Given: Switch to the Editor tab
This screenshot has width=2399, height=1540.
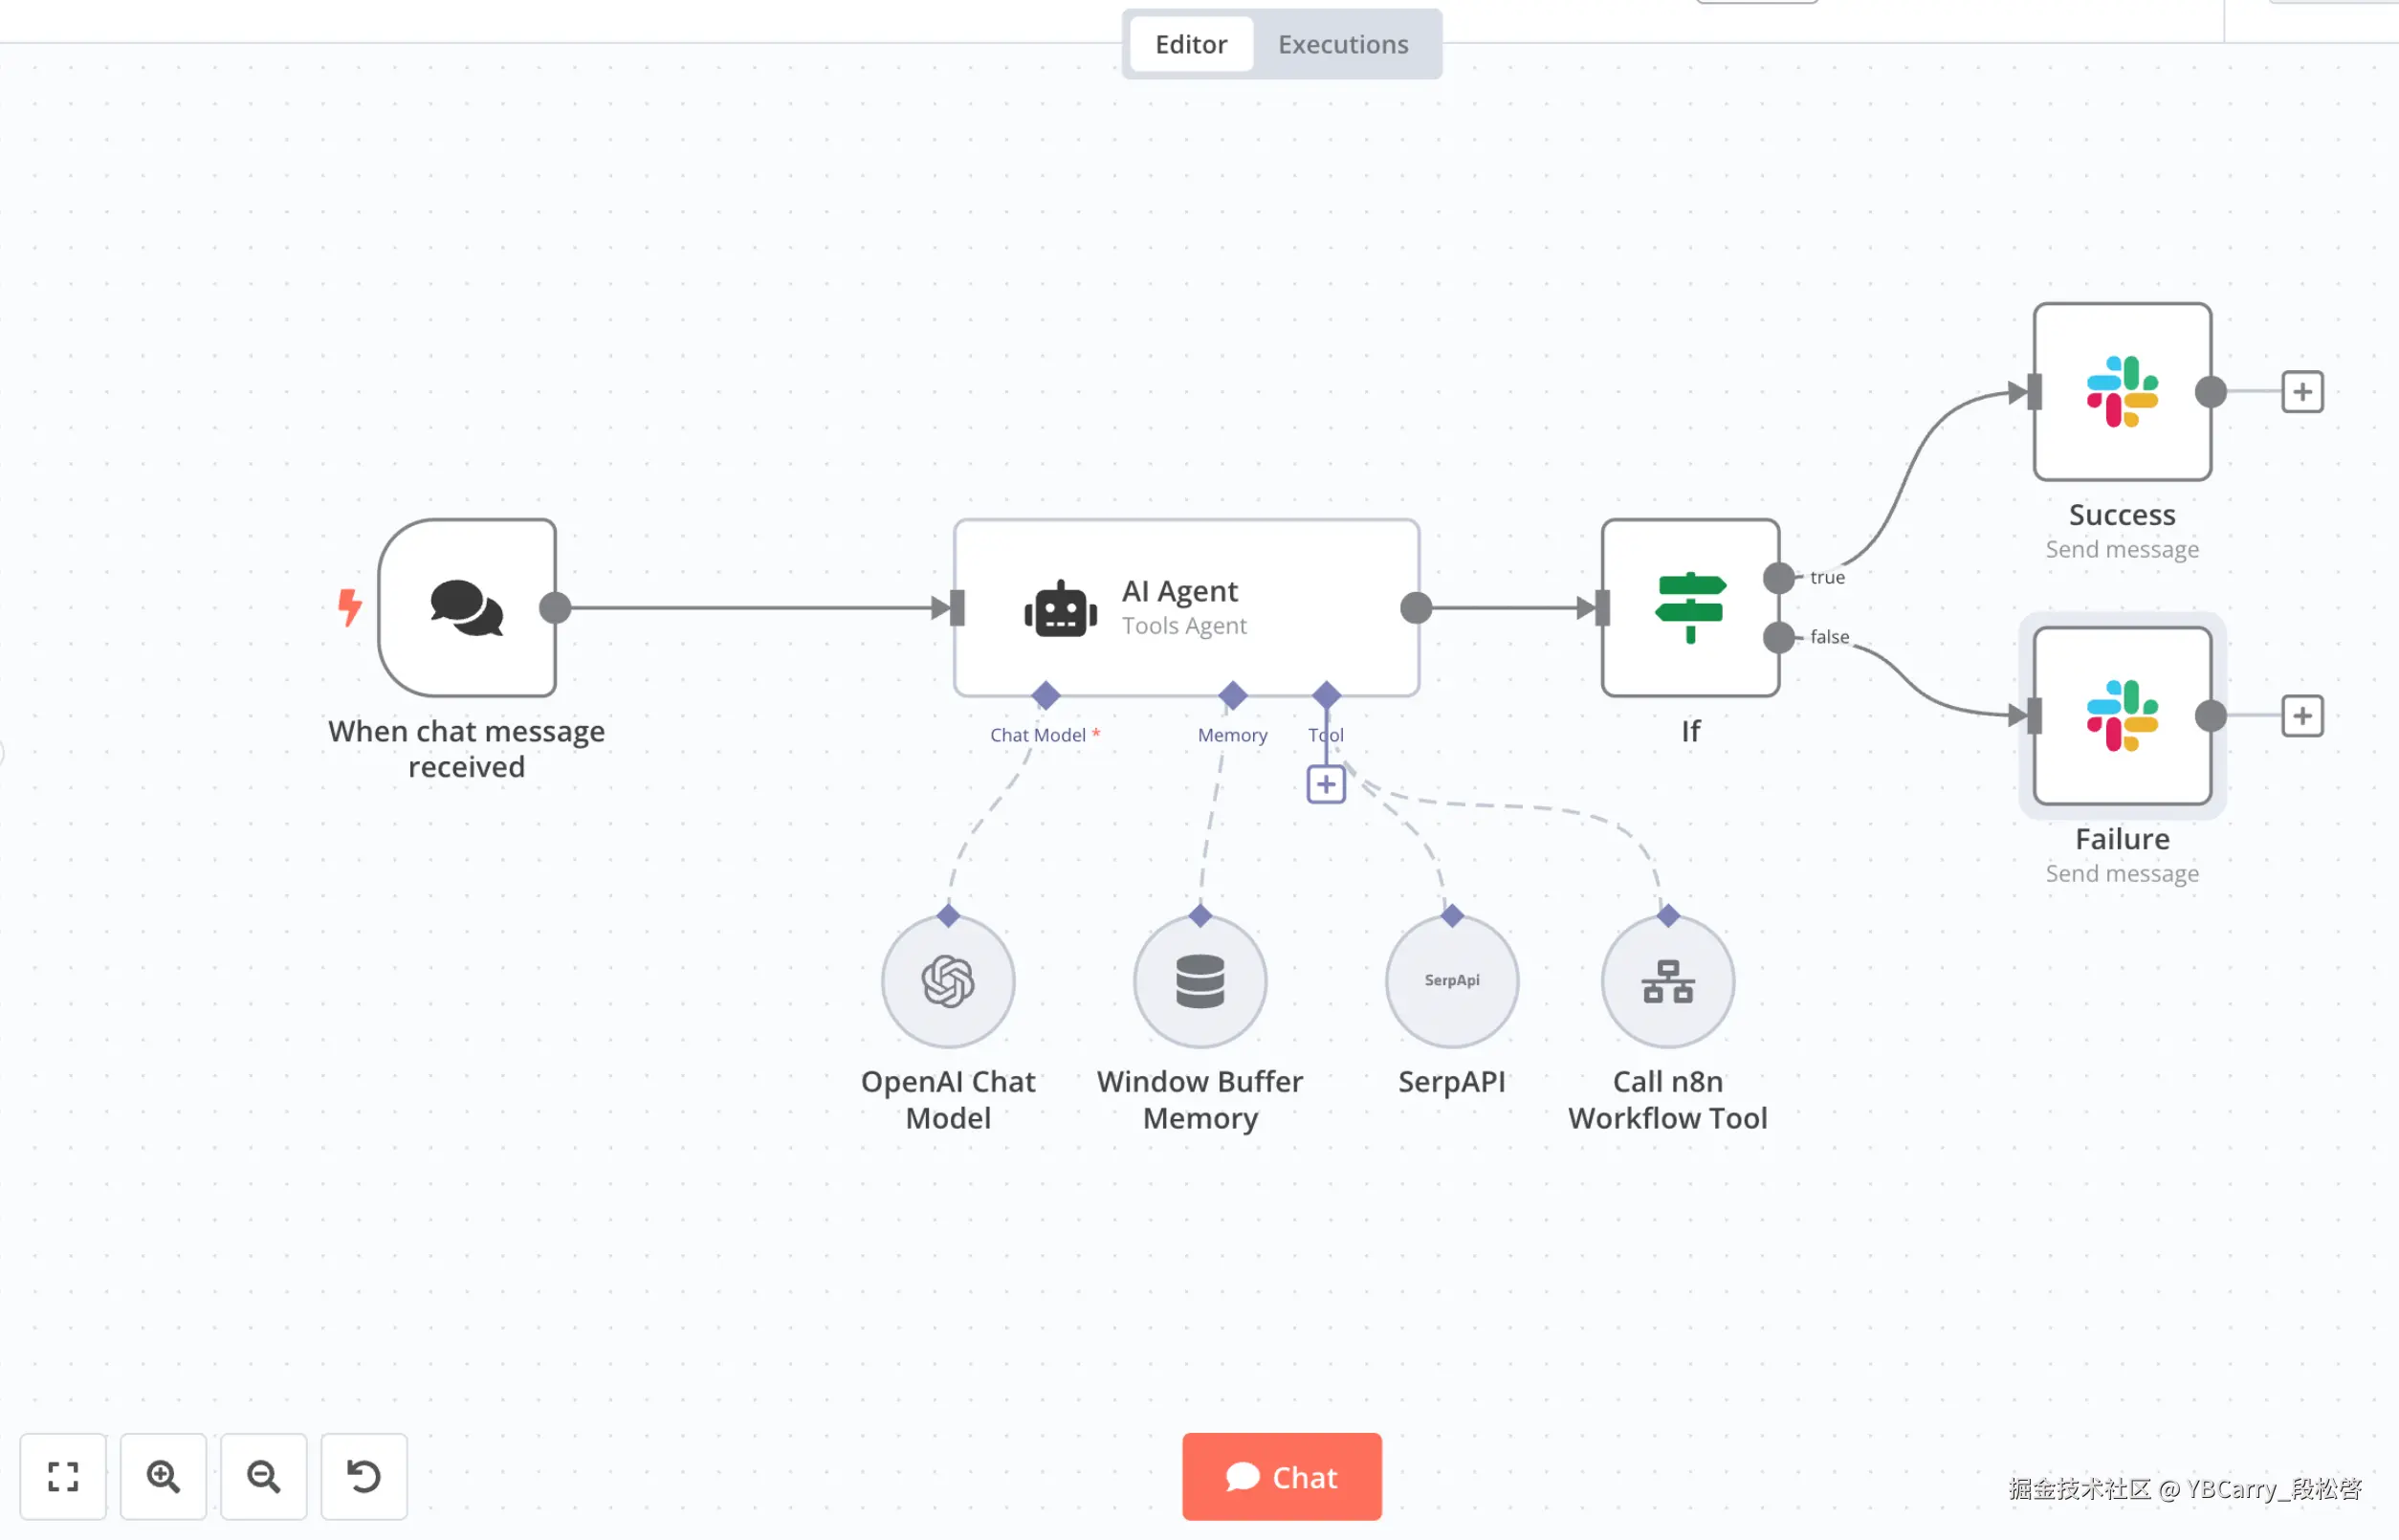Looking at the screenshot, I should pos(1190,44).
